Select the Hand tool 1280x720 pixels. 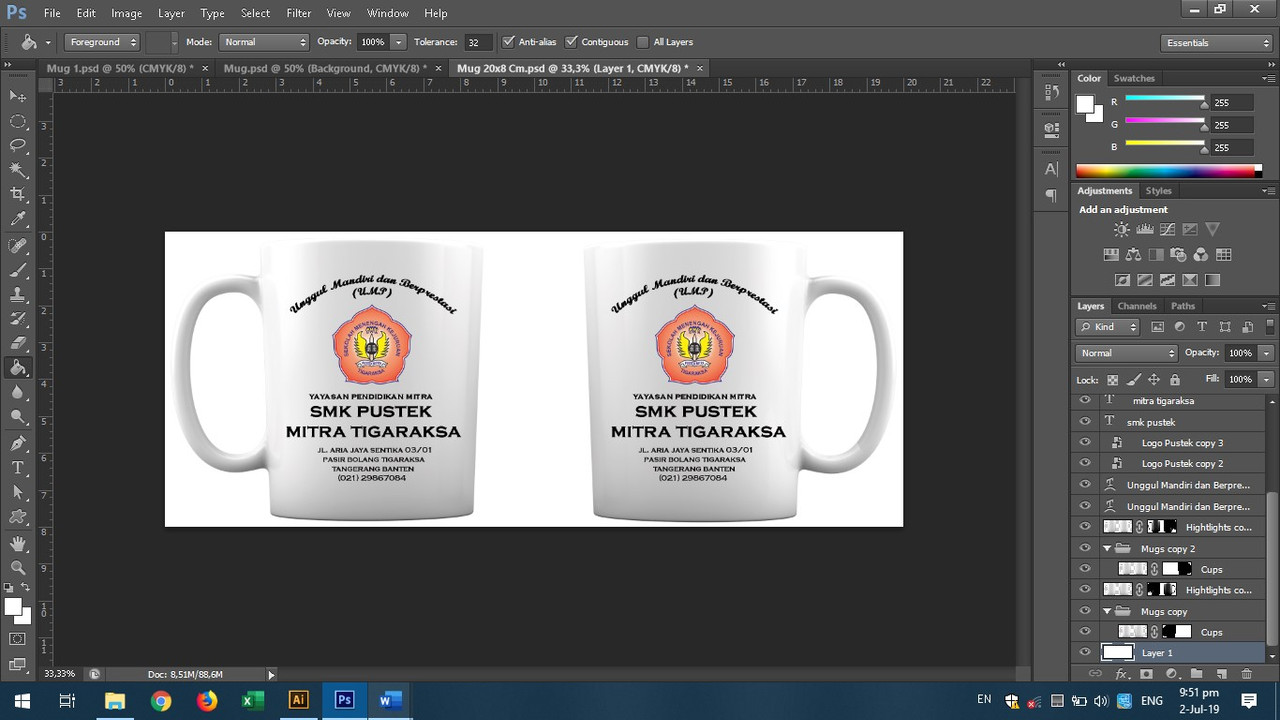pyautogui.click(x=18, y=543)
